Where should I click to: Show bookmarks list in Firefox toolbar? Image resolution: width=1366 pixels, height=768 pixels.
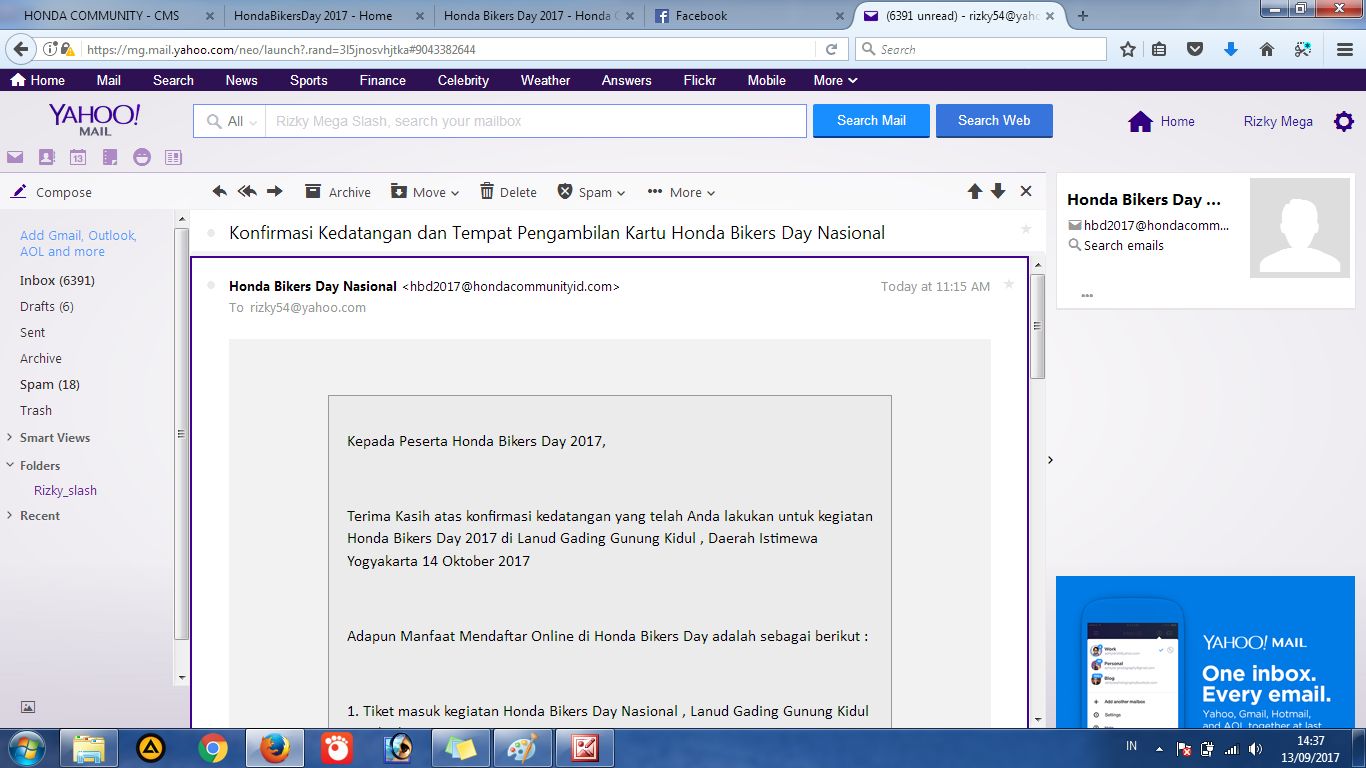click(1160, 49)
